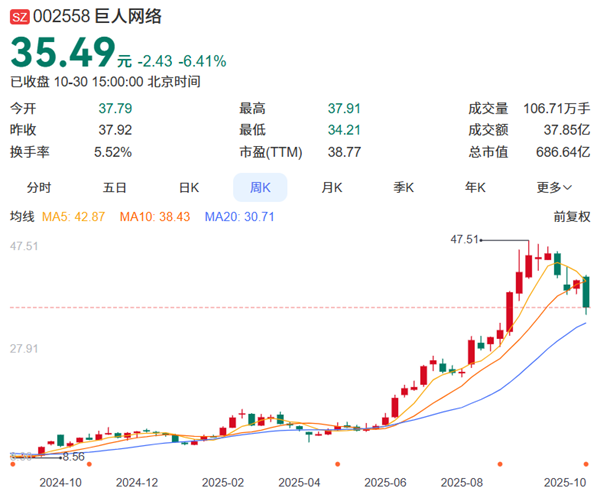Select the 日K daily candlestick tab
Viewport: 600px width, 498px height.
coord(189,188)
